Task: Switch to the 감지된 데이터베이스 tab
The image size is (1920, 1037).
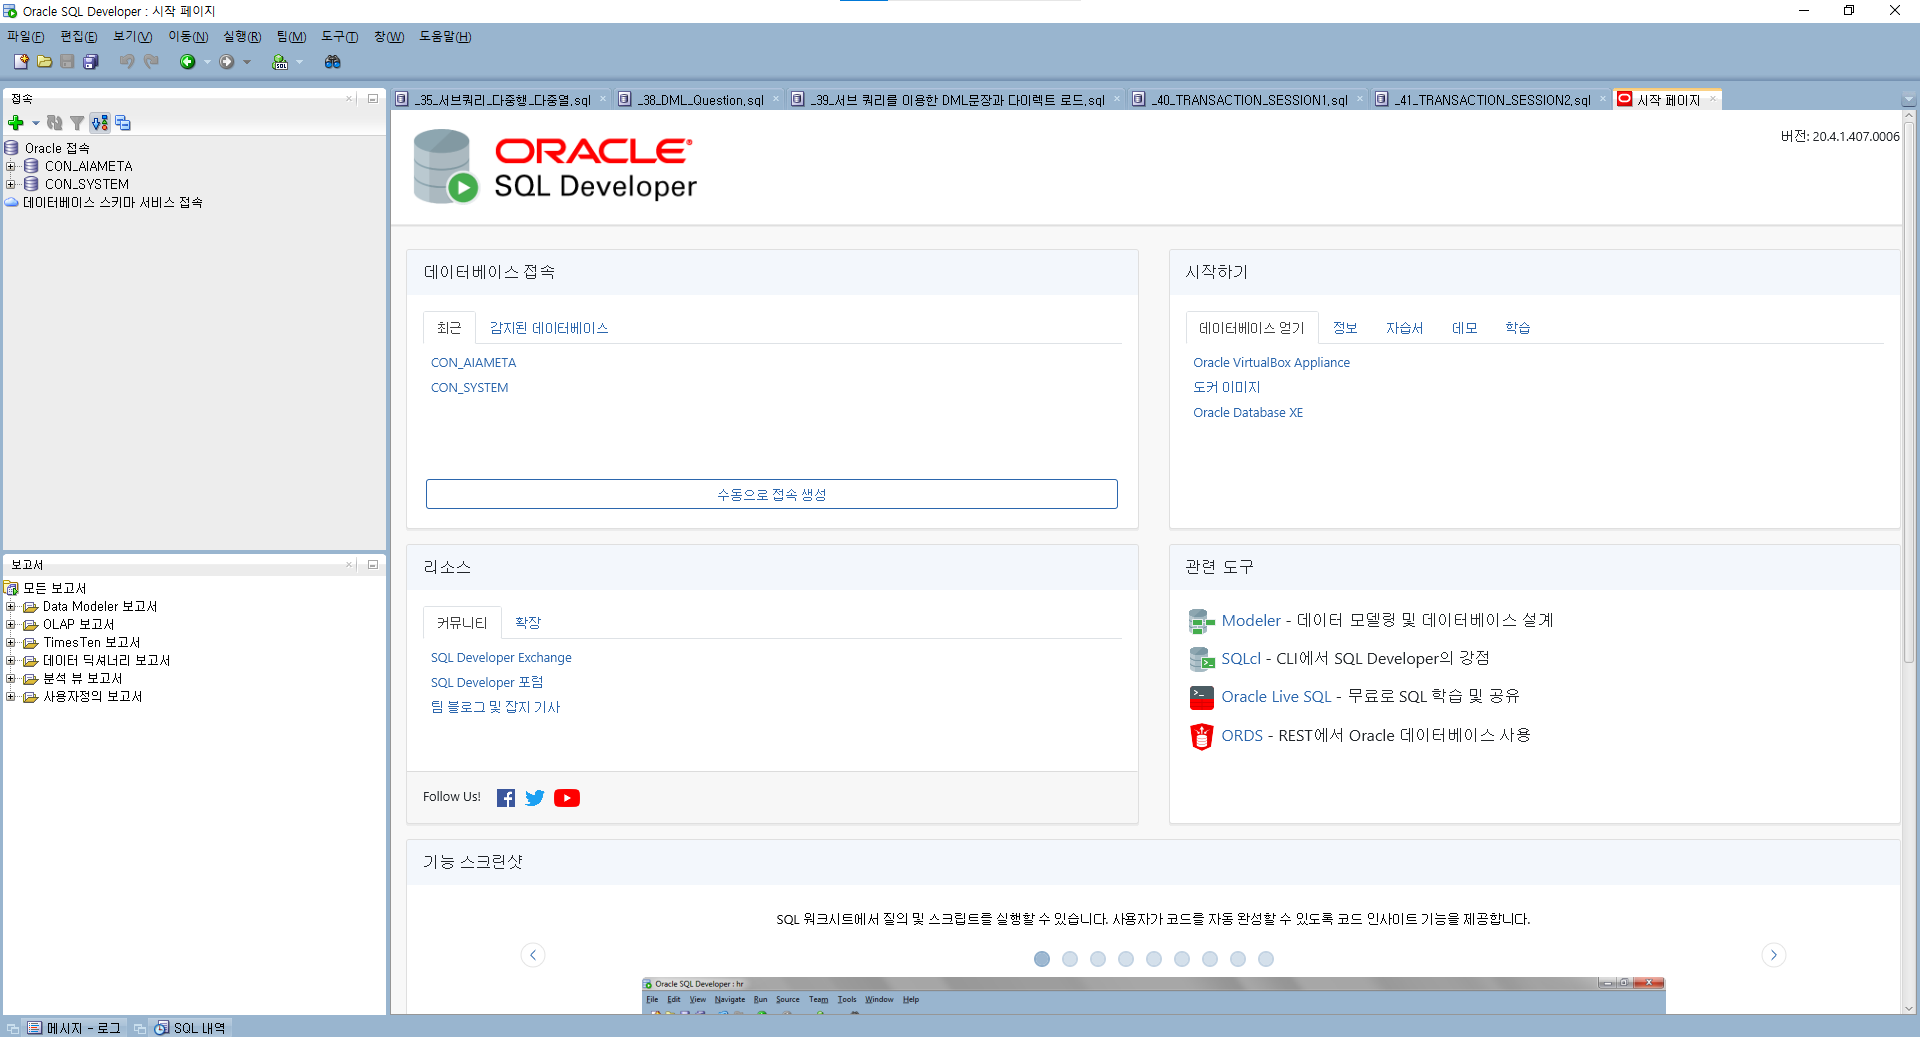Action: pyautogui.click(x=549, y=328)
